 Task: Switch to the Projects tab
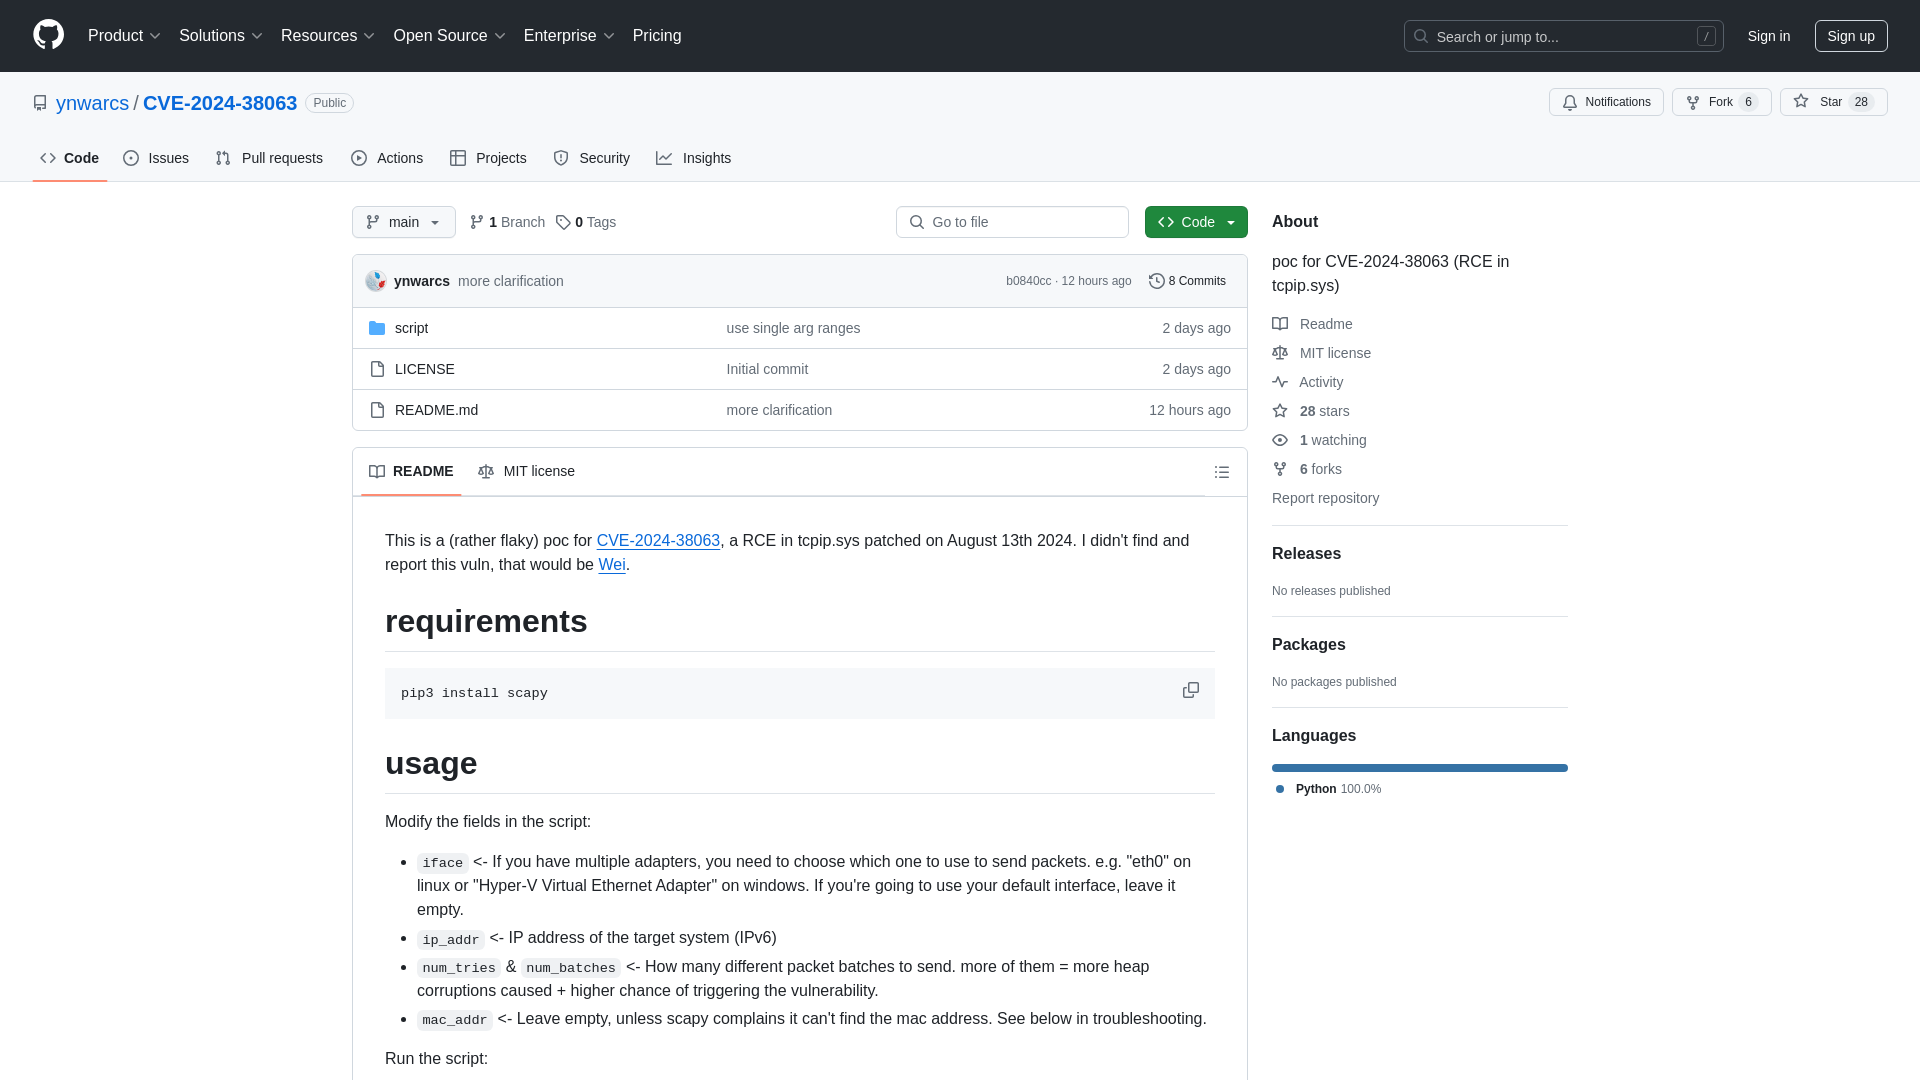488,158
